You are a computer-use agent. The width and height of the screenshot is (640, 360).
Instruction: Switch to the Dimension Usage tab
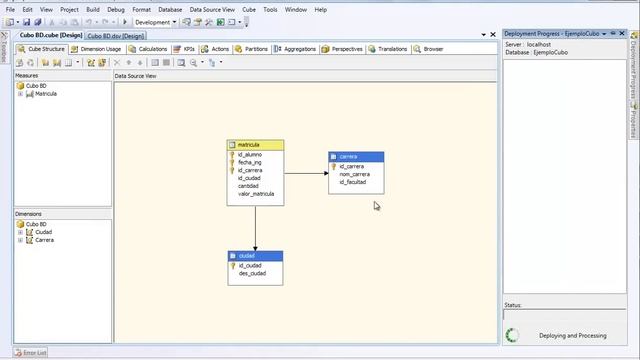(x=96, y=49)
